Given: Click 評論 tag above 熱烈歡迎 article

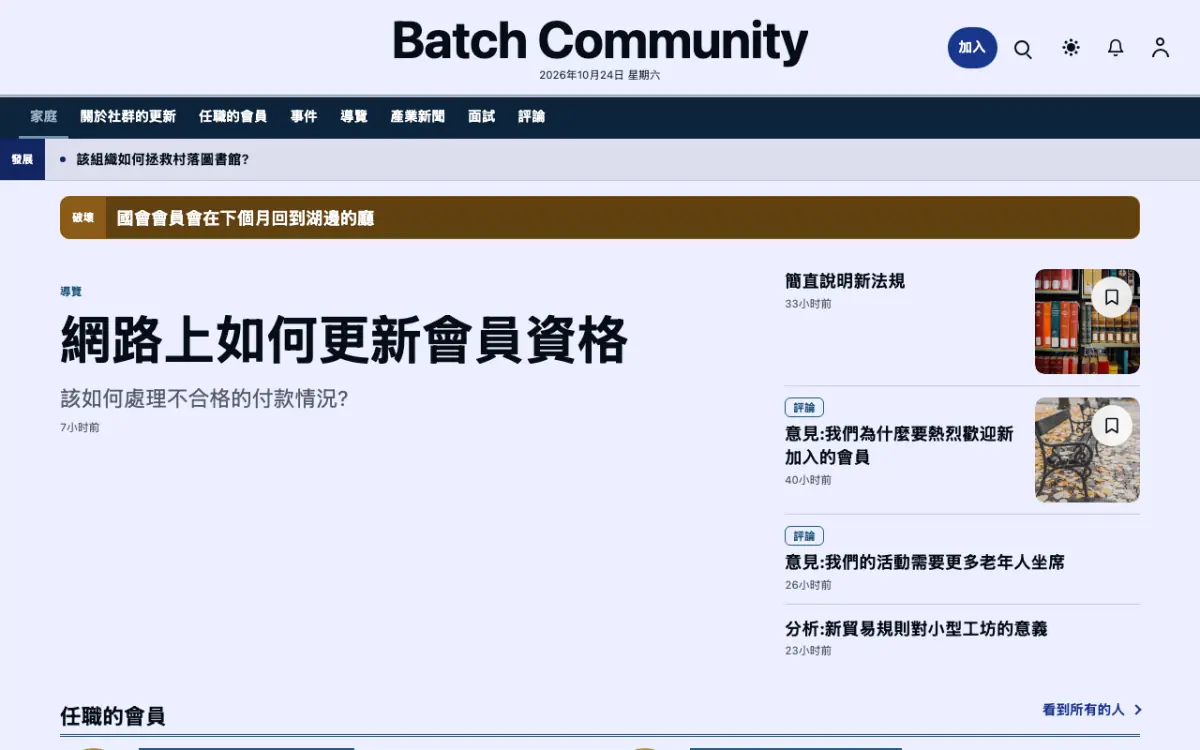Looking at the screenshot, I should pos(804,408).
